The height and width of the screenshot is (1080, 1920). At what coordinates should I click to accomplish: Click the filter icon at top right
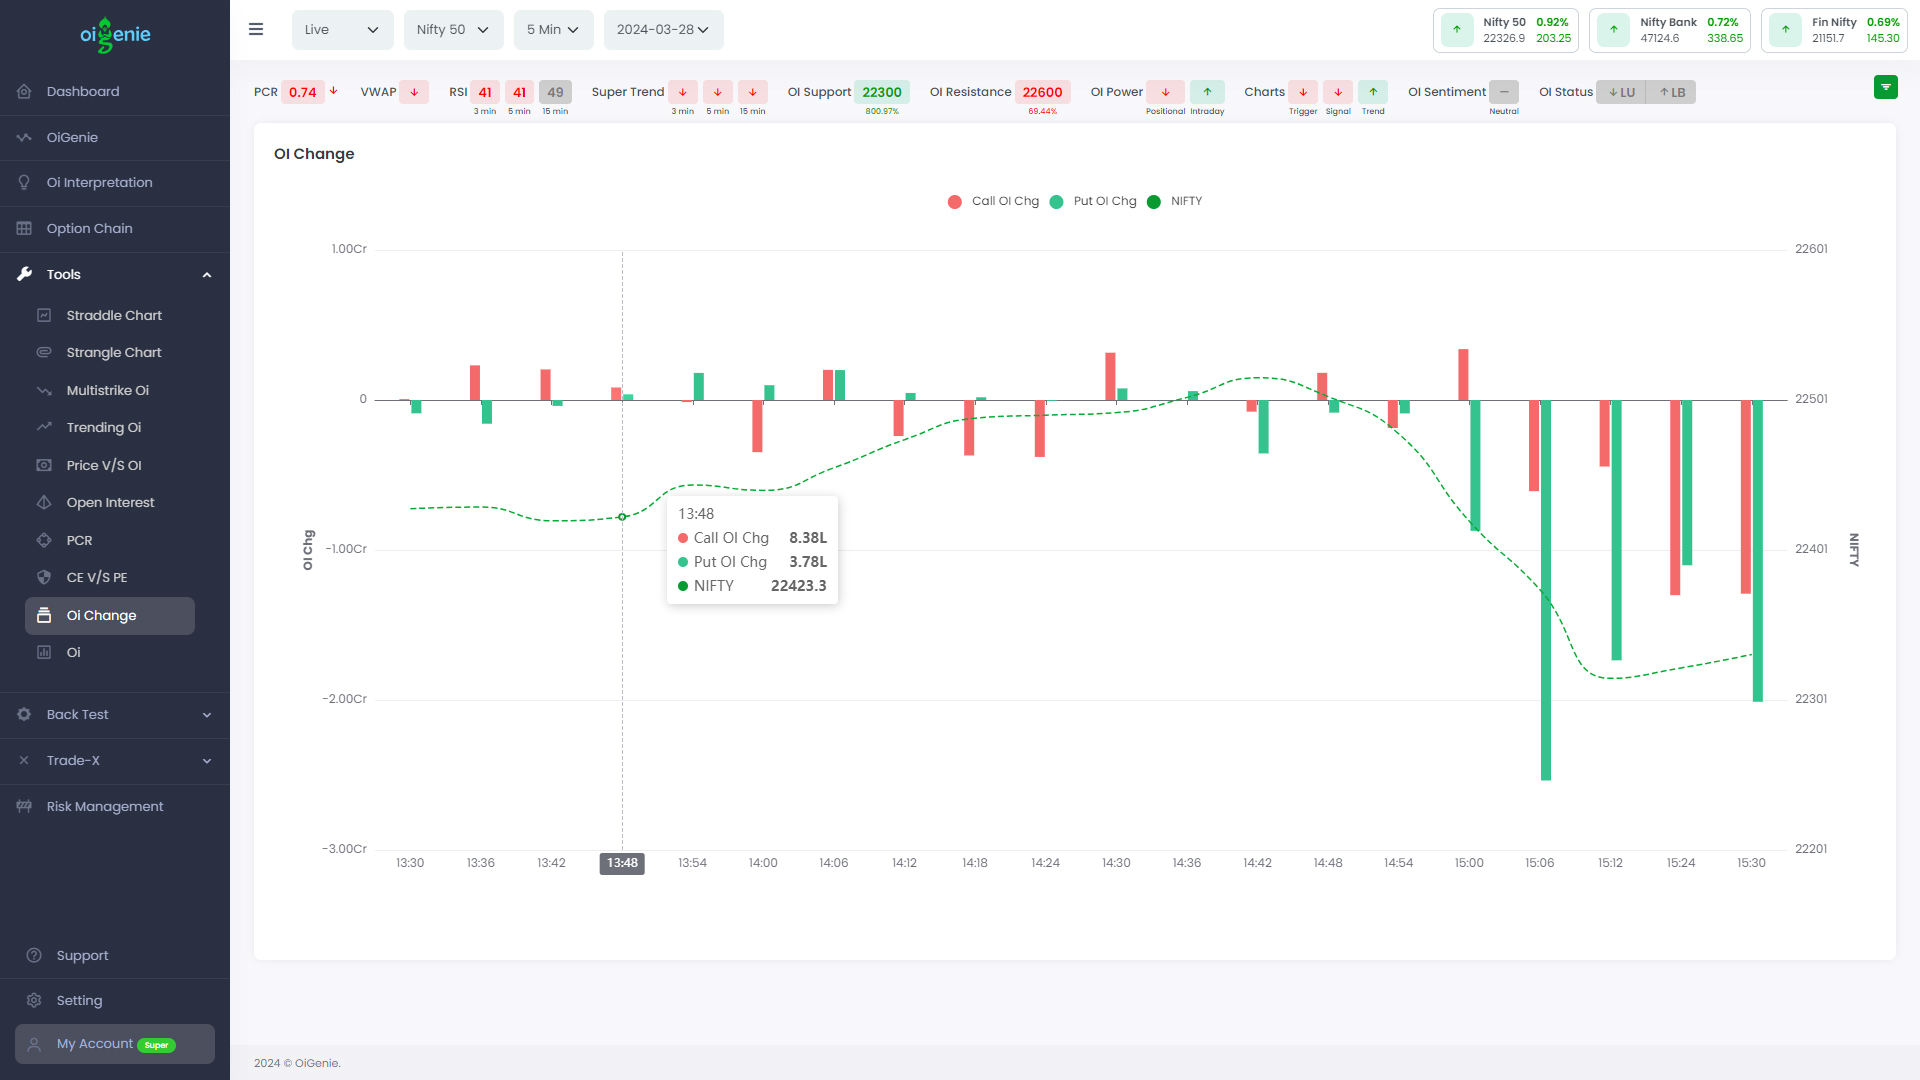[x=1886, y=87]
